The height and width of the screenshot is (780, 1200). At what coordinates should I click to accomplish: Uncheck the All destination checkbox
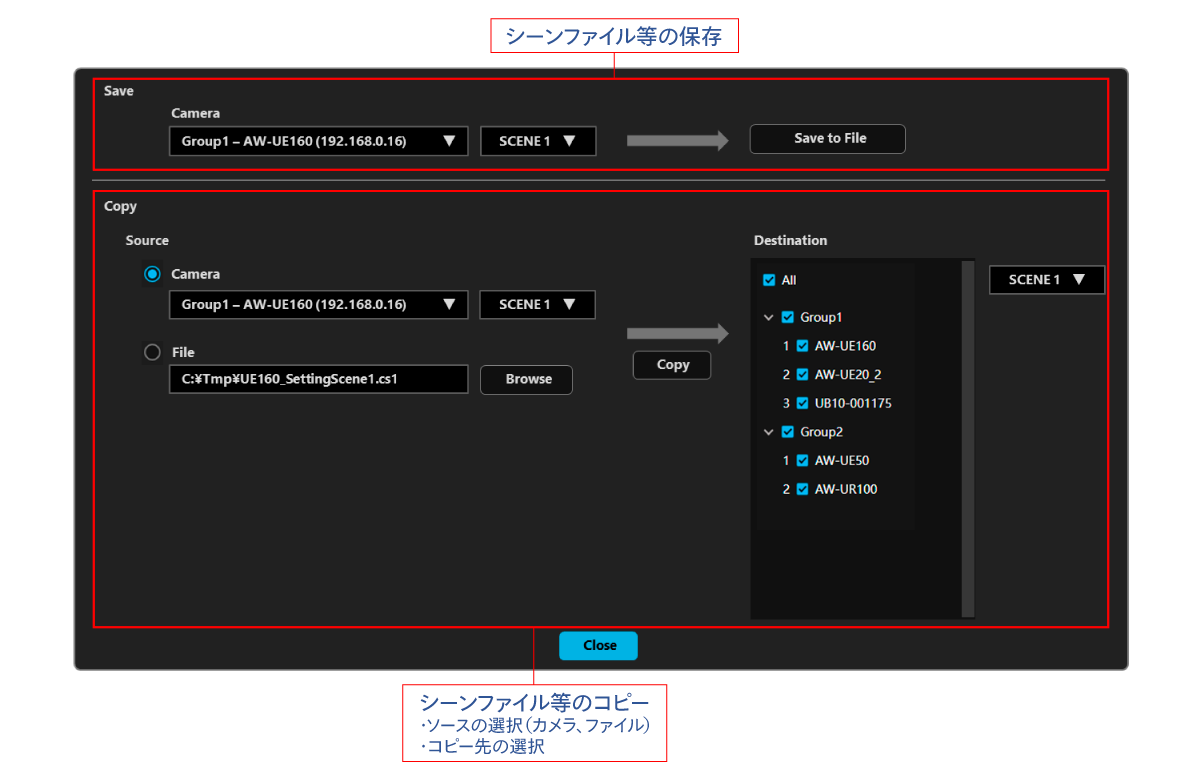tap(769, 281)
